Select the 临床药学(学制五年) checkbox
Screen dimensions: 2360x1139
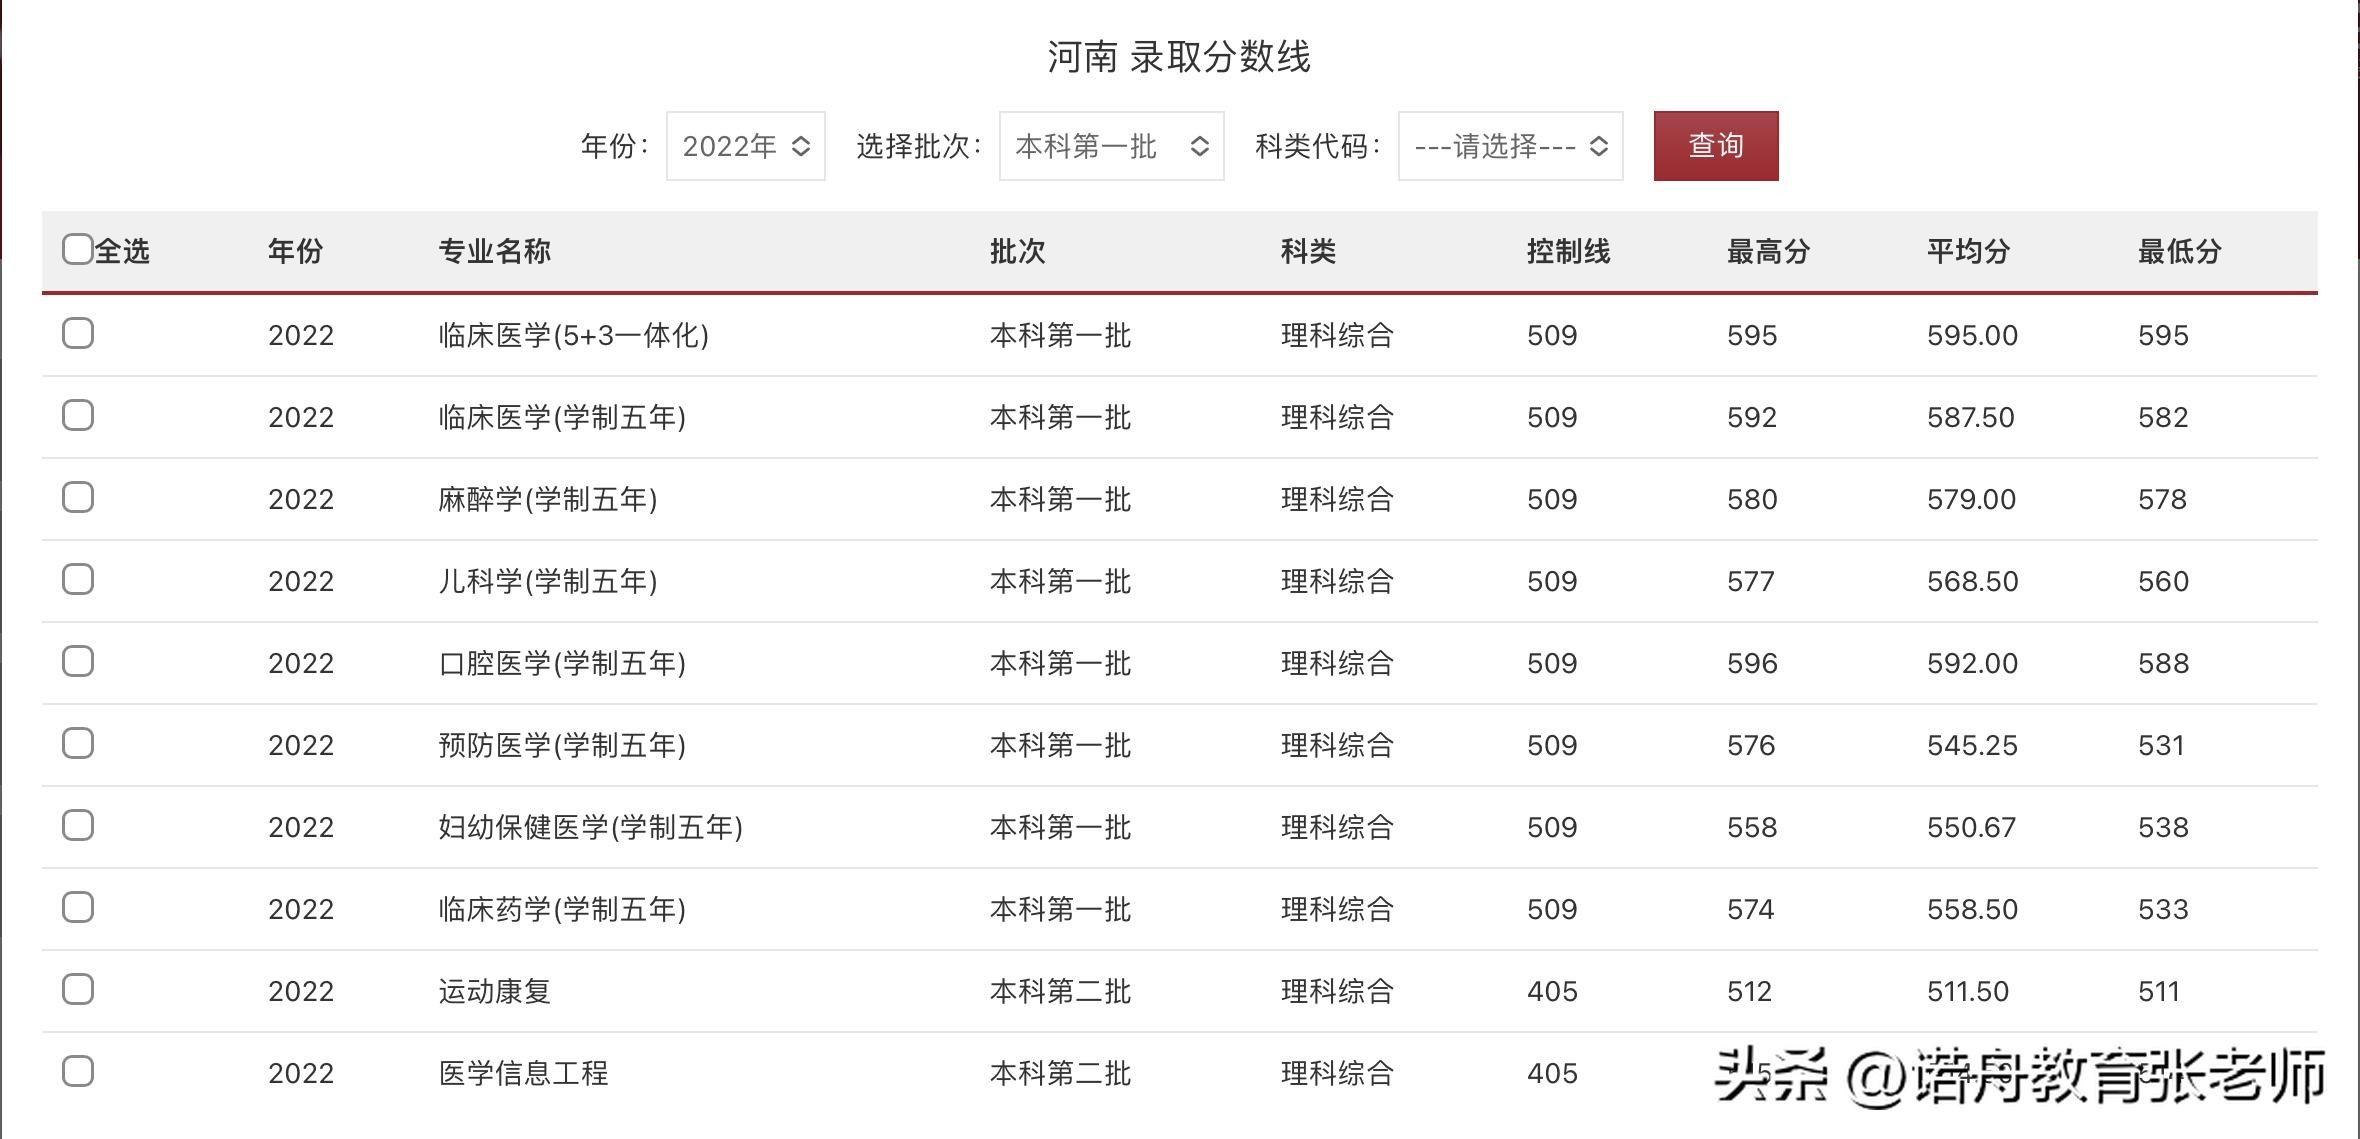pos(78,907)
